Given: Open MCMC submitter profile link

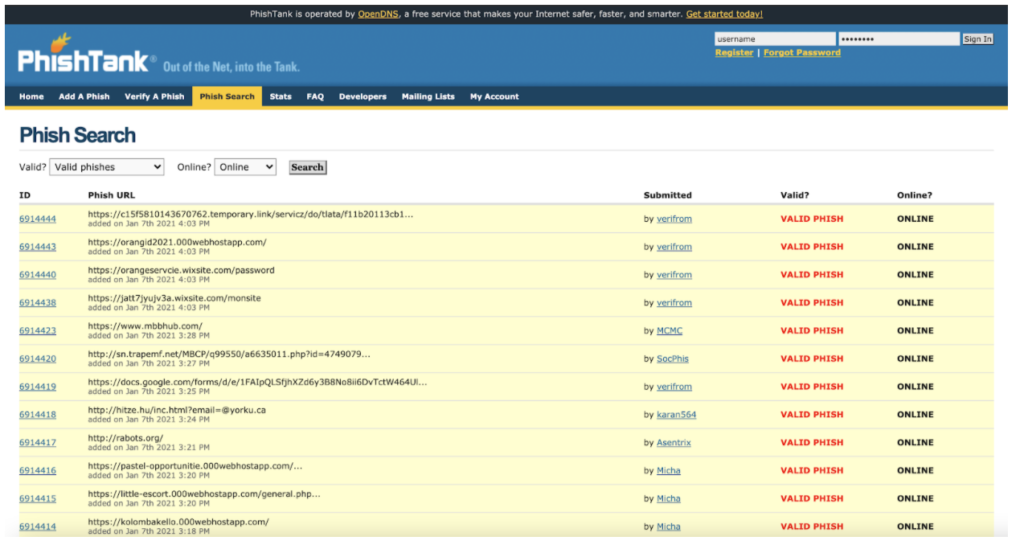Looking at the screenshot, I should [669, 332].
